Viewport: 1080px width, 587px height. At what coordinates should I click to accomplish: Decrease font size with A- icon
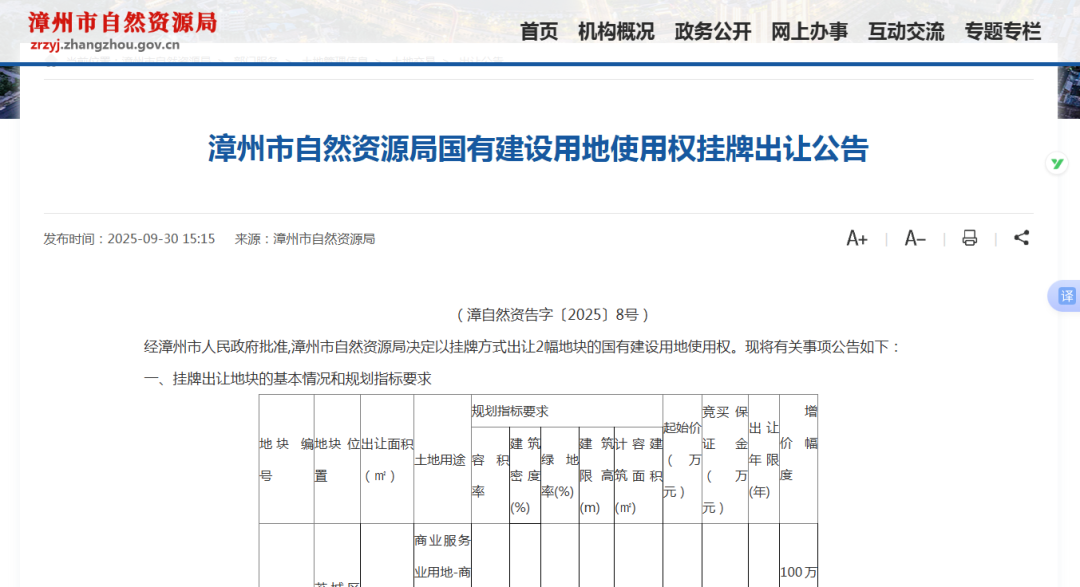coord(915,238)
